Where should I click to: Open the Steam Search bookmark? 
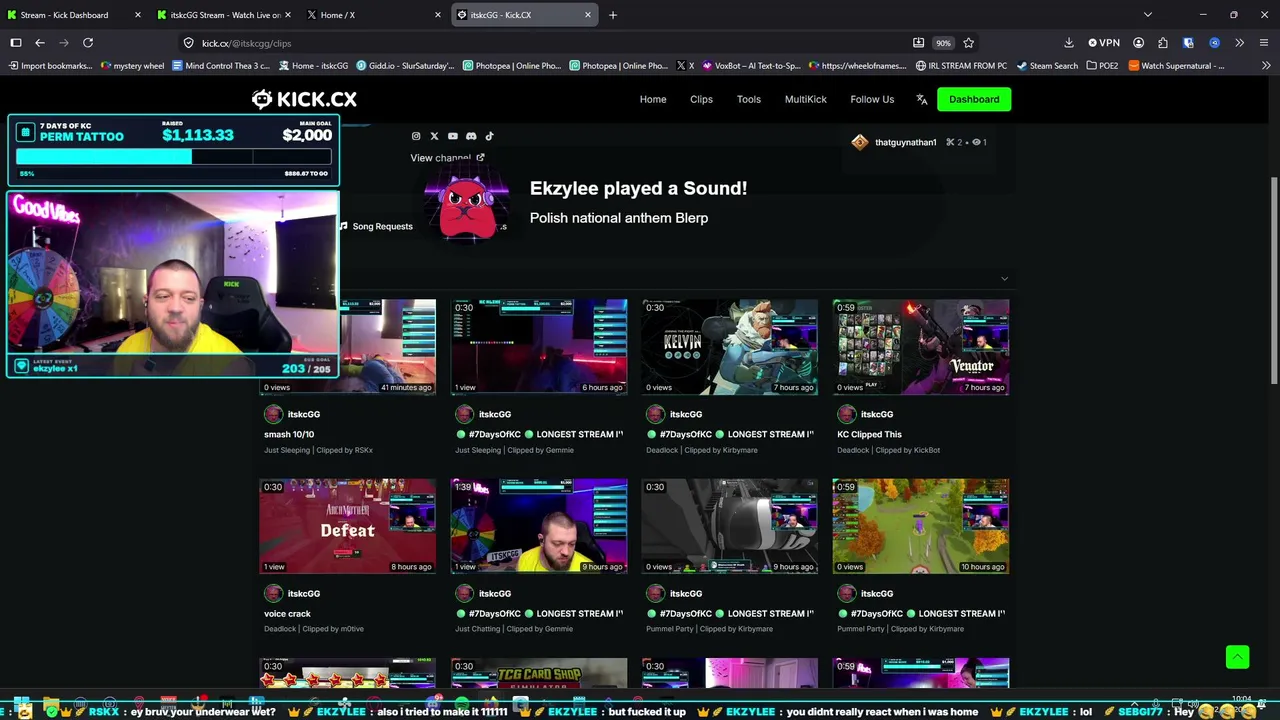point(1047,66)
